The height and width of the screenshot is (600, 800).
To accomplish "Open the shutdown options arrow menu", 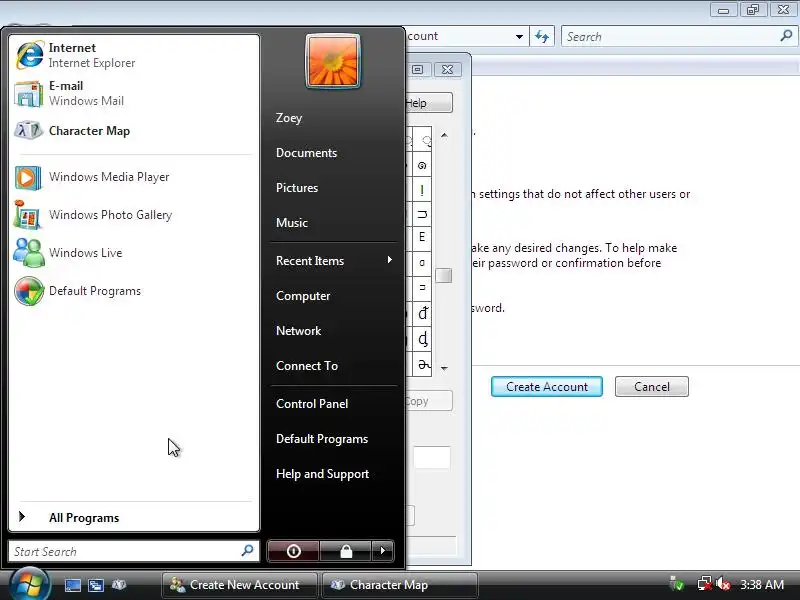I will tap(383, 551).
